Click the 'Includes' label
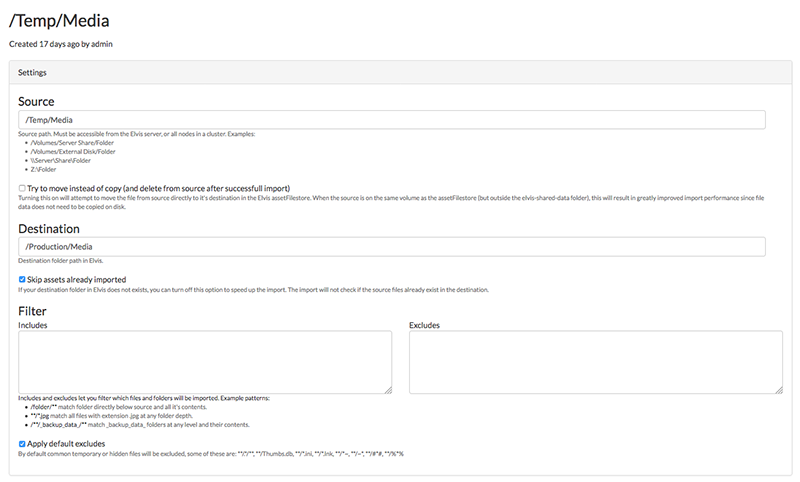 (33, 325)
